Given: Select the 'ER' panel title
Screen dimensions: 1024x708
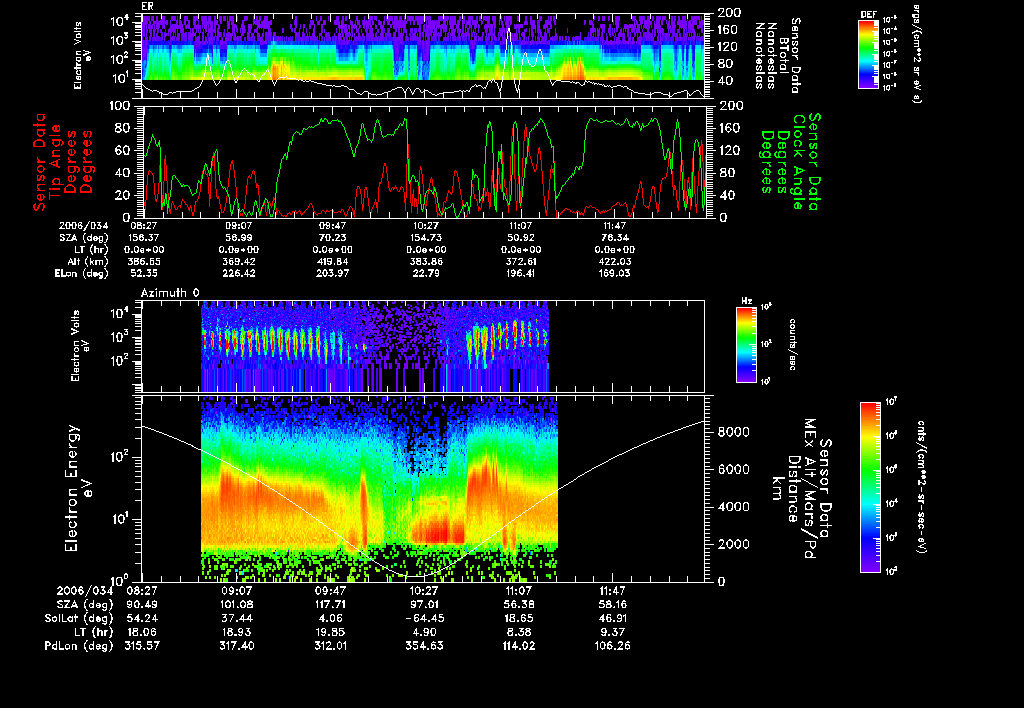Looking at the screenshot, I should [x=148, y=7].
